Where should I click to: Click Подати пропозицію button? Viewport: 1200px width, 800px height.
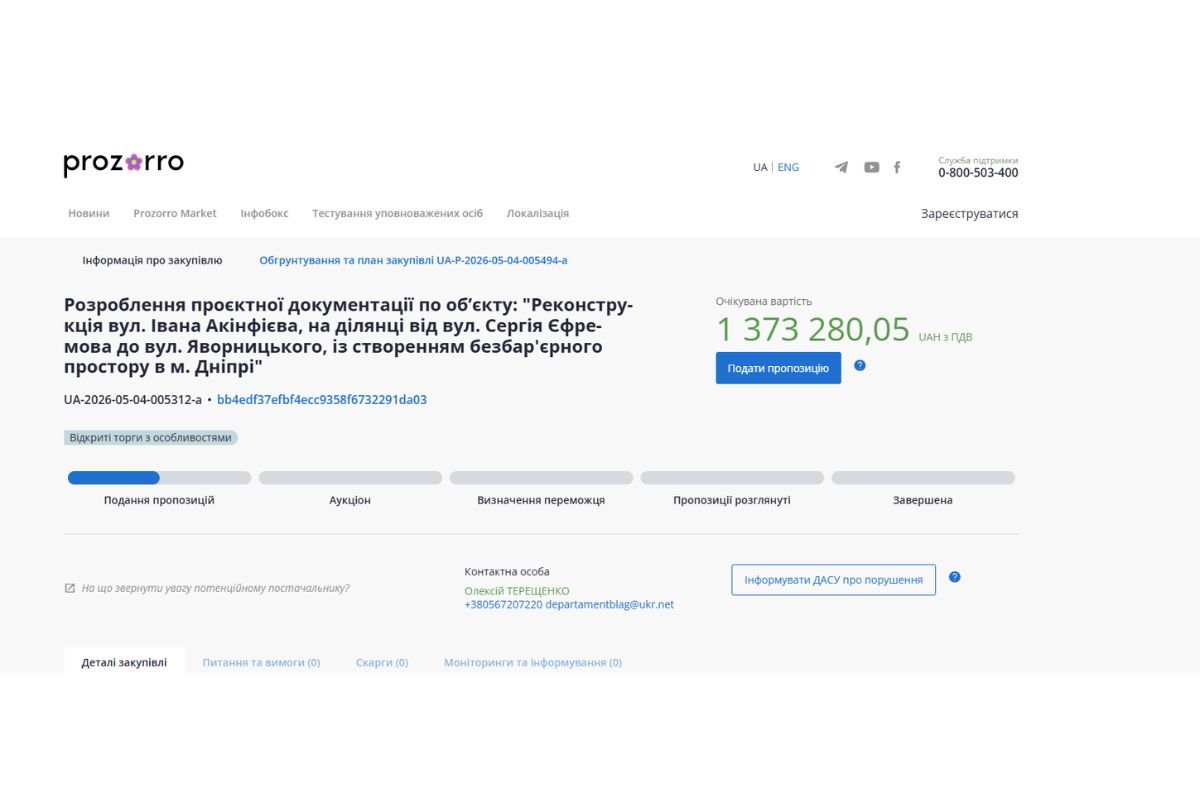(x=778, y=368)
